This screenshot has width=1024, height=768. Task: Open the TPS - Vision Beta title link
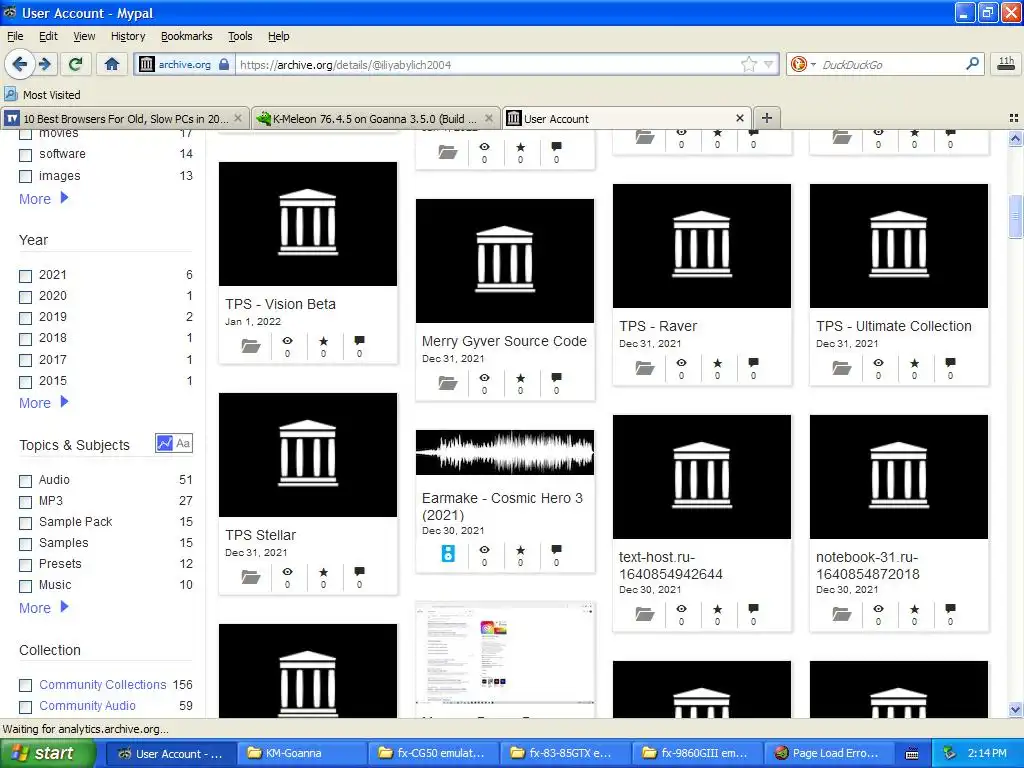point(281,304)
